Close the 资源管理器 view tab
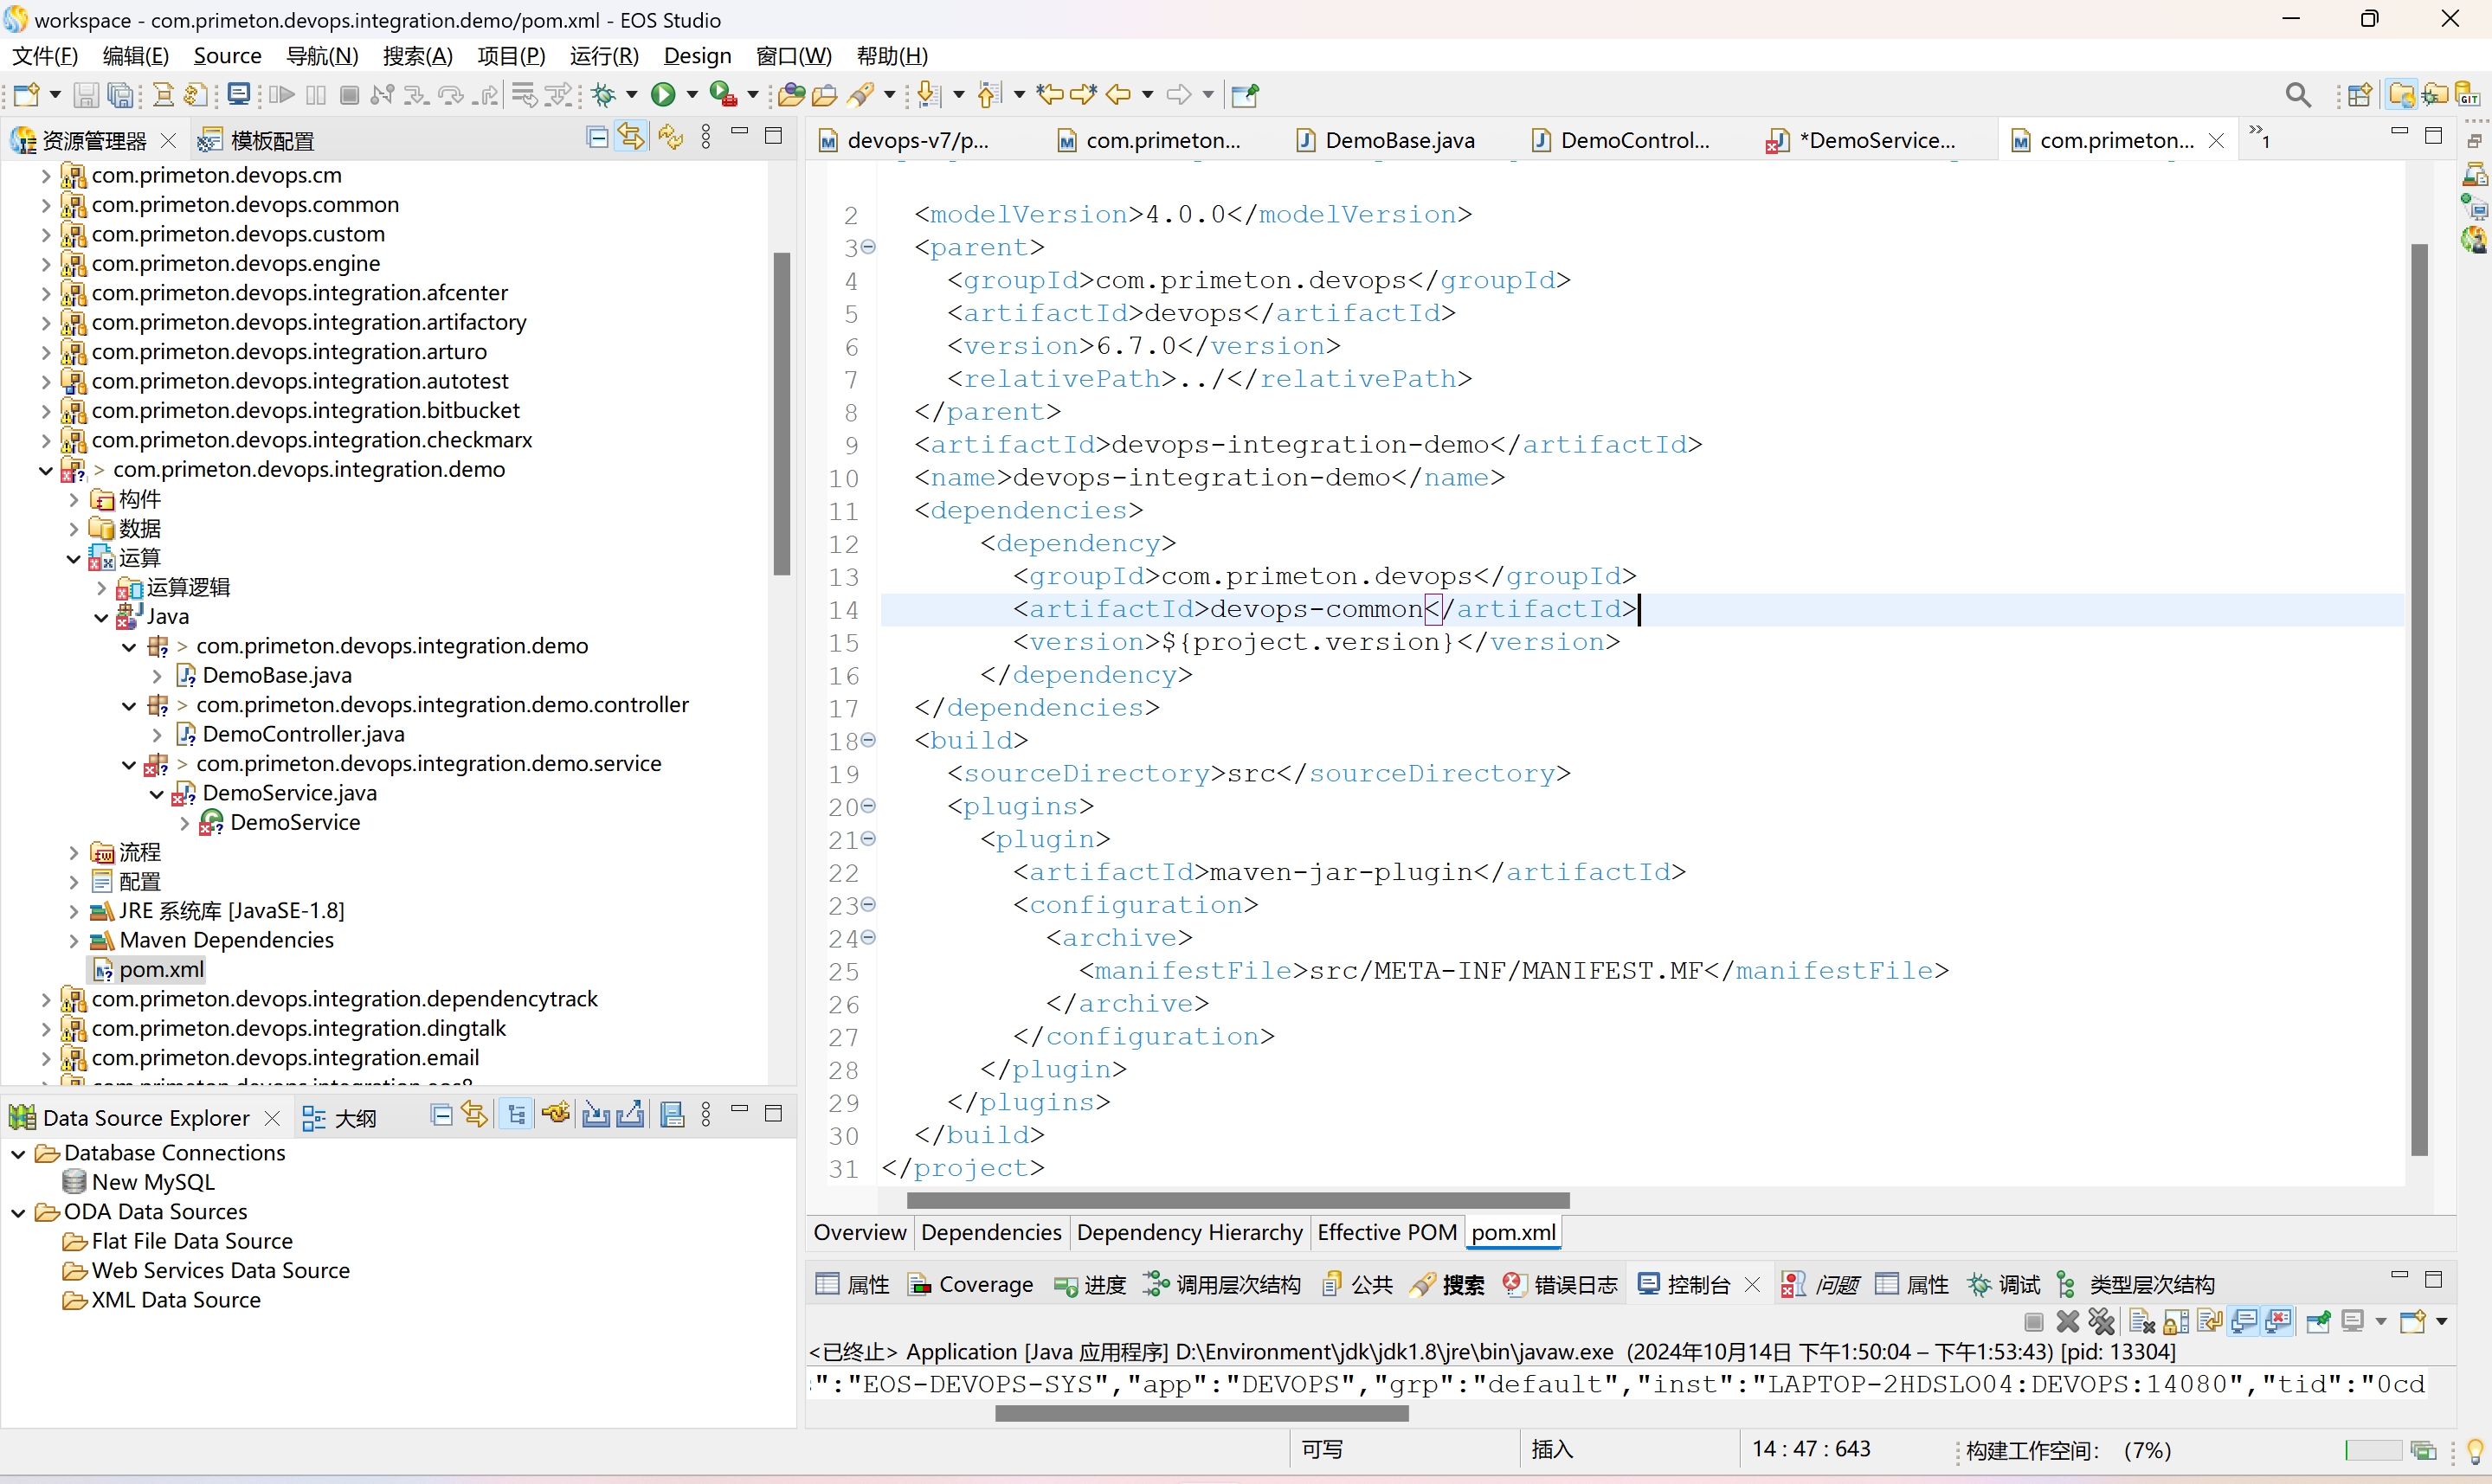 169,141
